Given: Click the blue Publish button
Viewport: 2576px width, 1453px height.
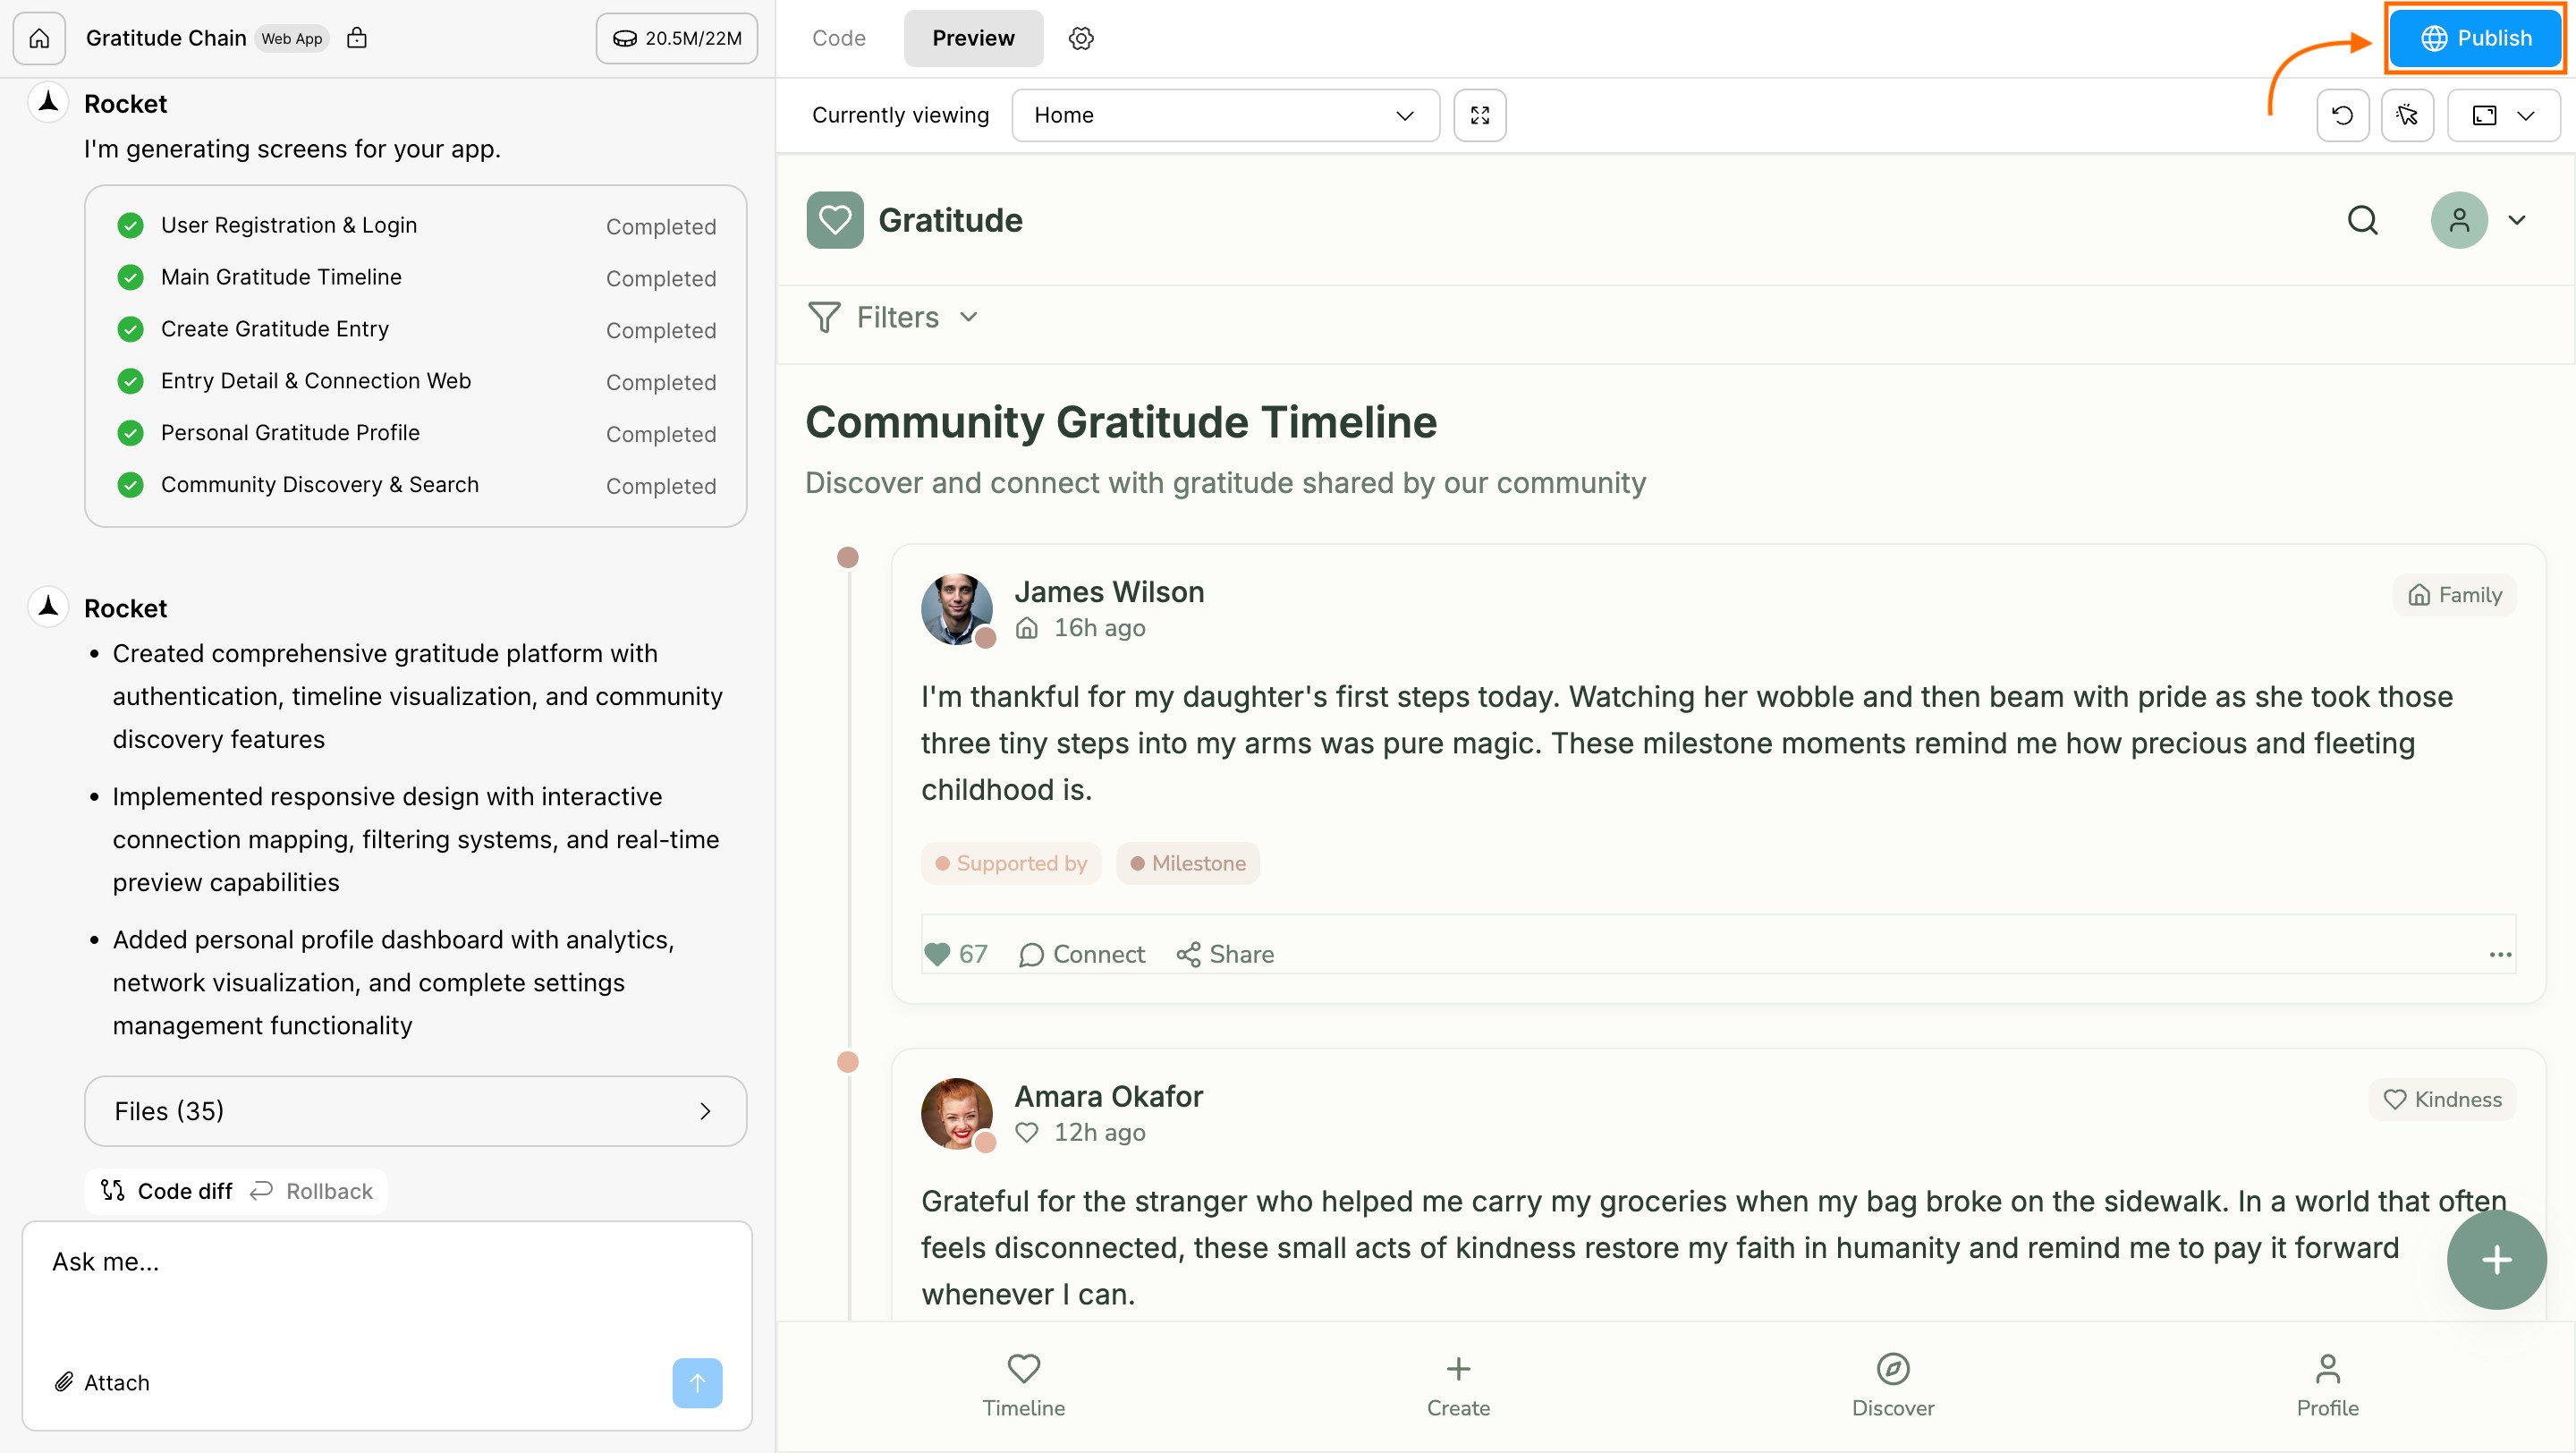Looking at the screenshot, I should [2475, 38].
